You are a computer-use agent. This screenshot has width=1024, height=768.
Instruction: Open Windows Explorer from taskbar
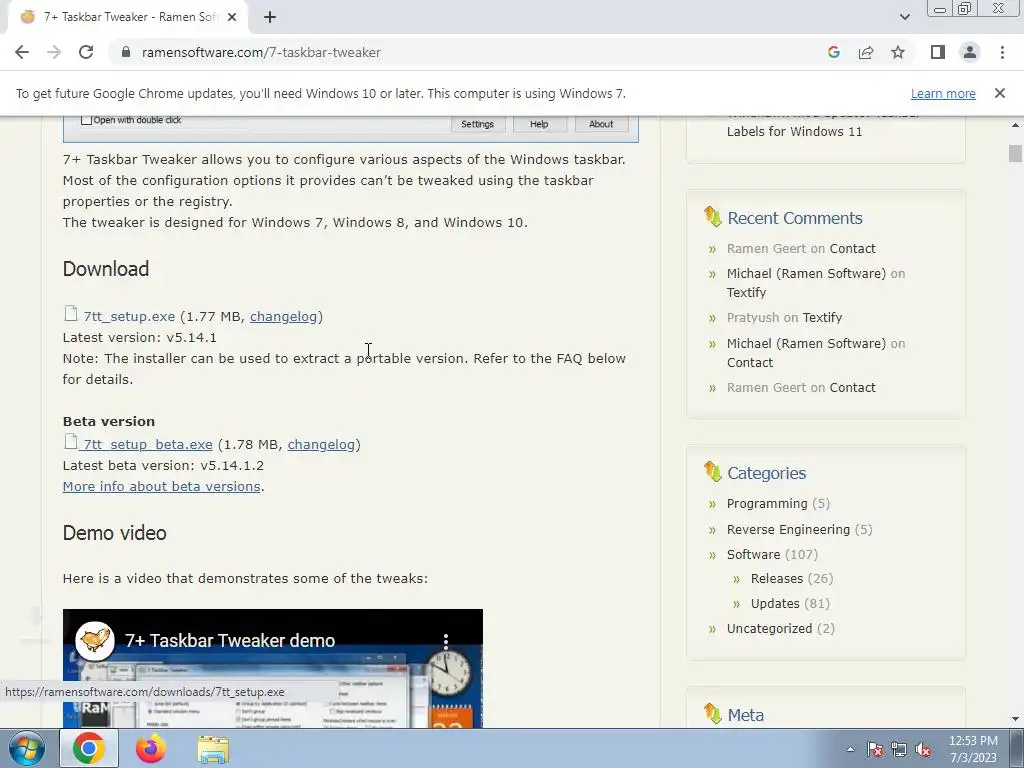[x=213, y=749]
